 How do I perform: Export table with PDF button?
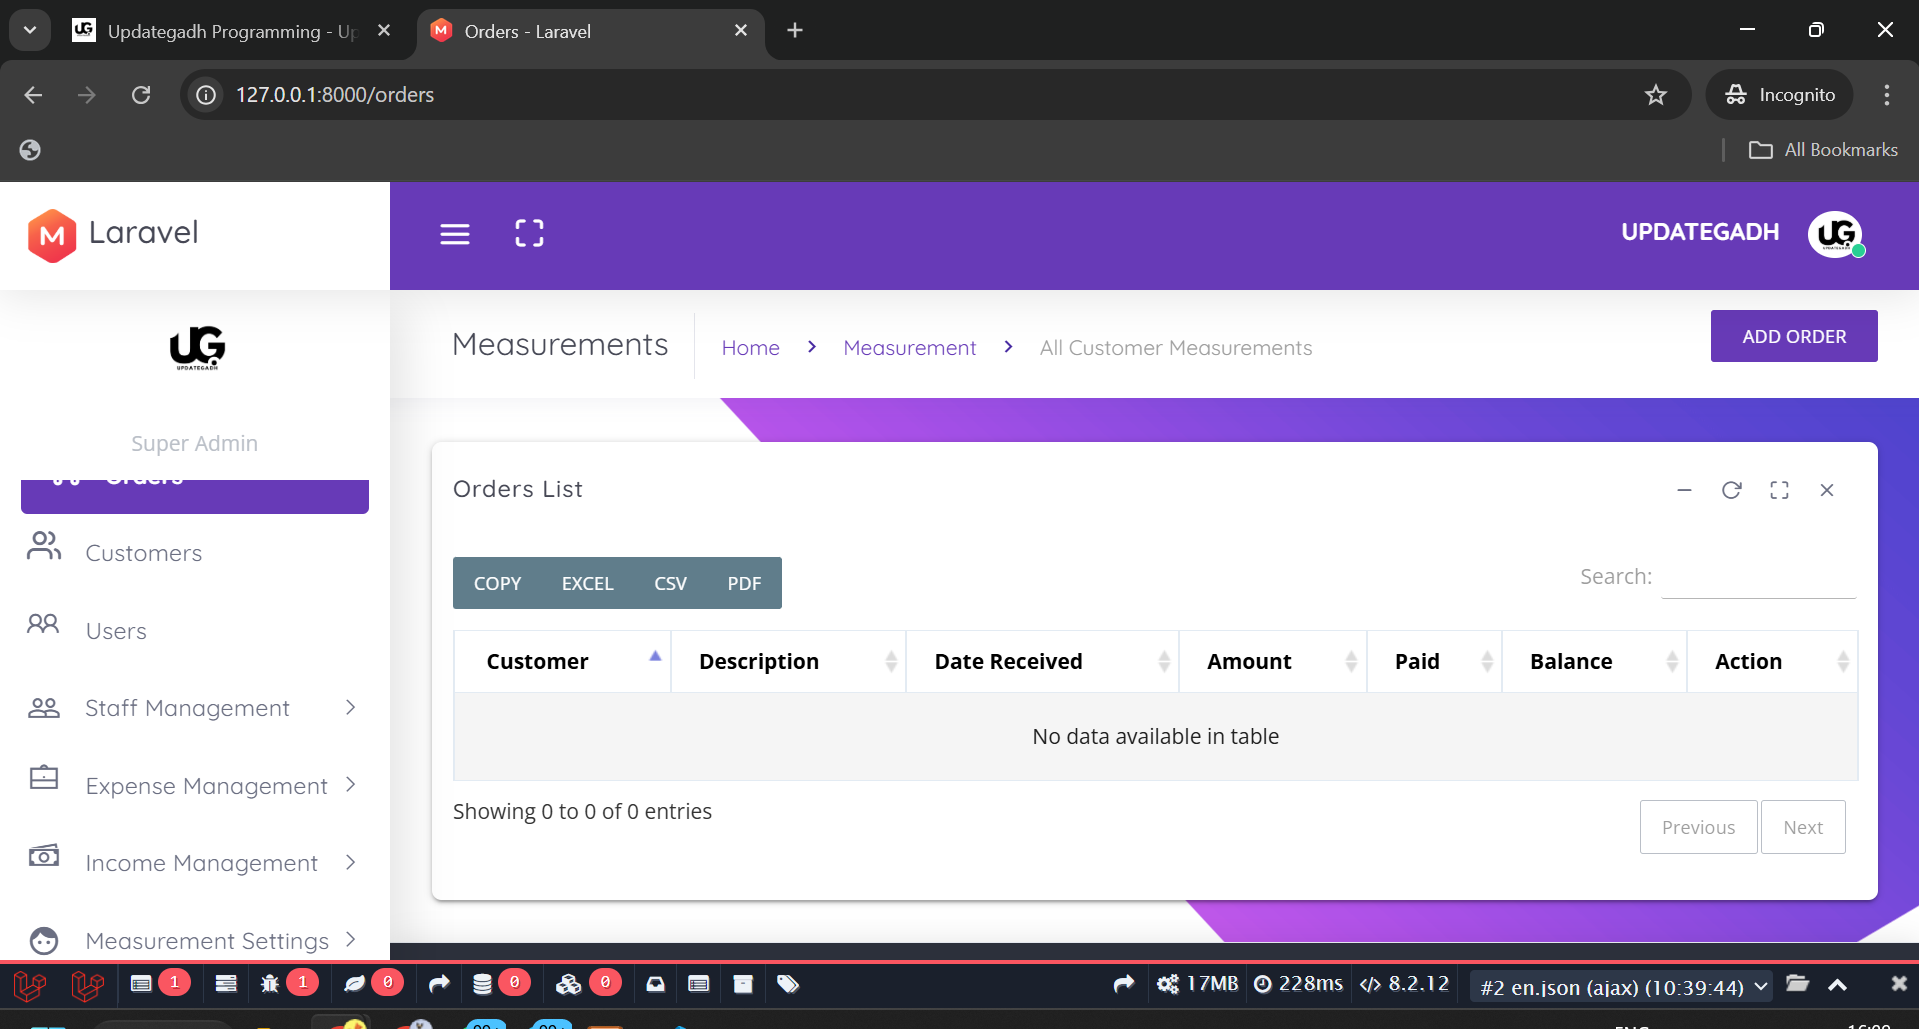(744, 583)
